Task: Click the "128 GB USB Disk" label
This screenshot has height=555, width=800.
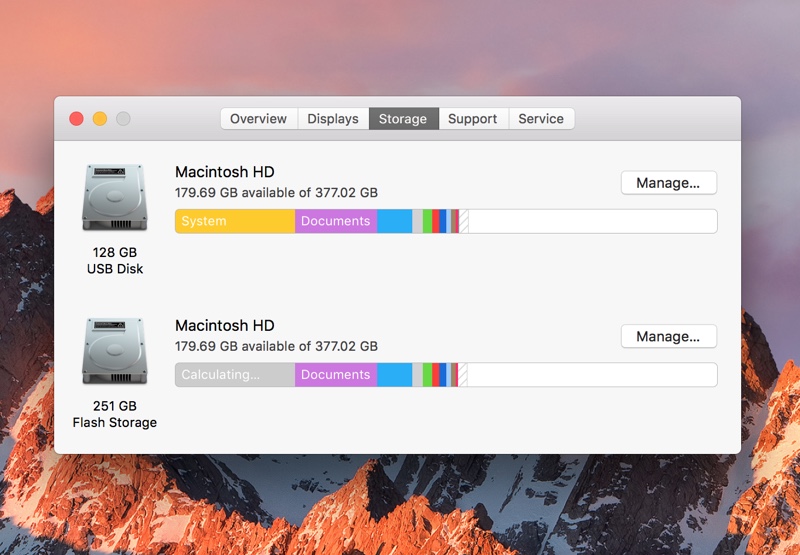Action: coord(115,261)
